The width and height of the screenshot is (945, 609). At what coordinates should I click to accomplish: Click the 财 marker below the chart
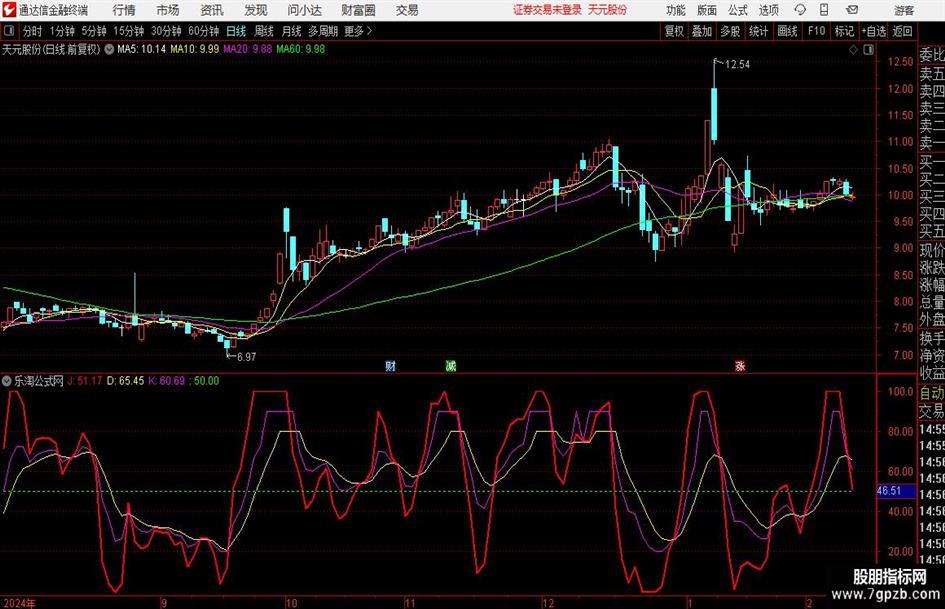point(391,366)
